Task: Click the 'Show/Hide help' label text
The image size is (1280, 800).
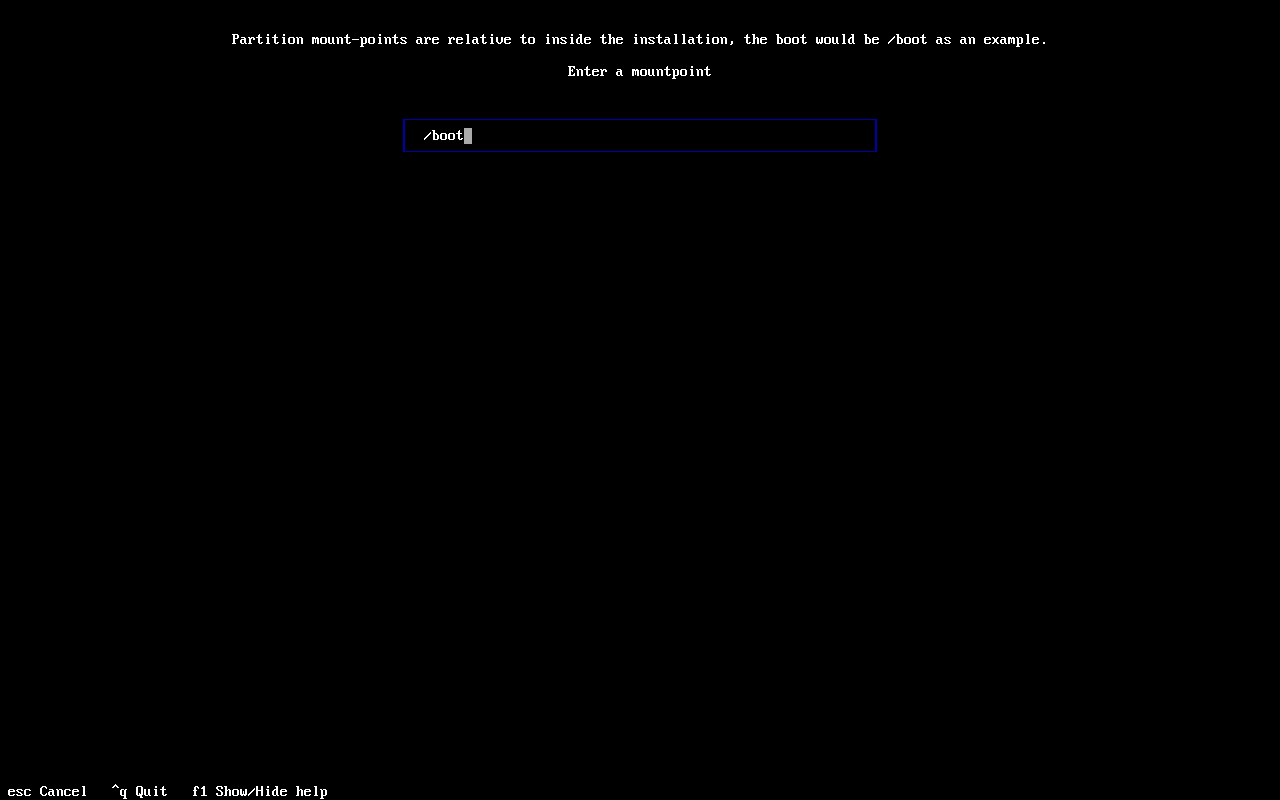Action: pos(271,791)
